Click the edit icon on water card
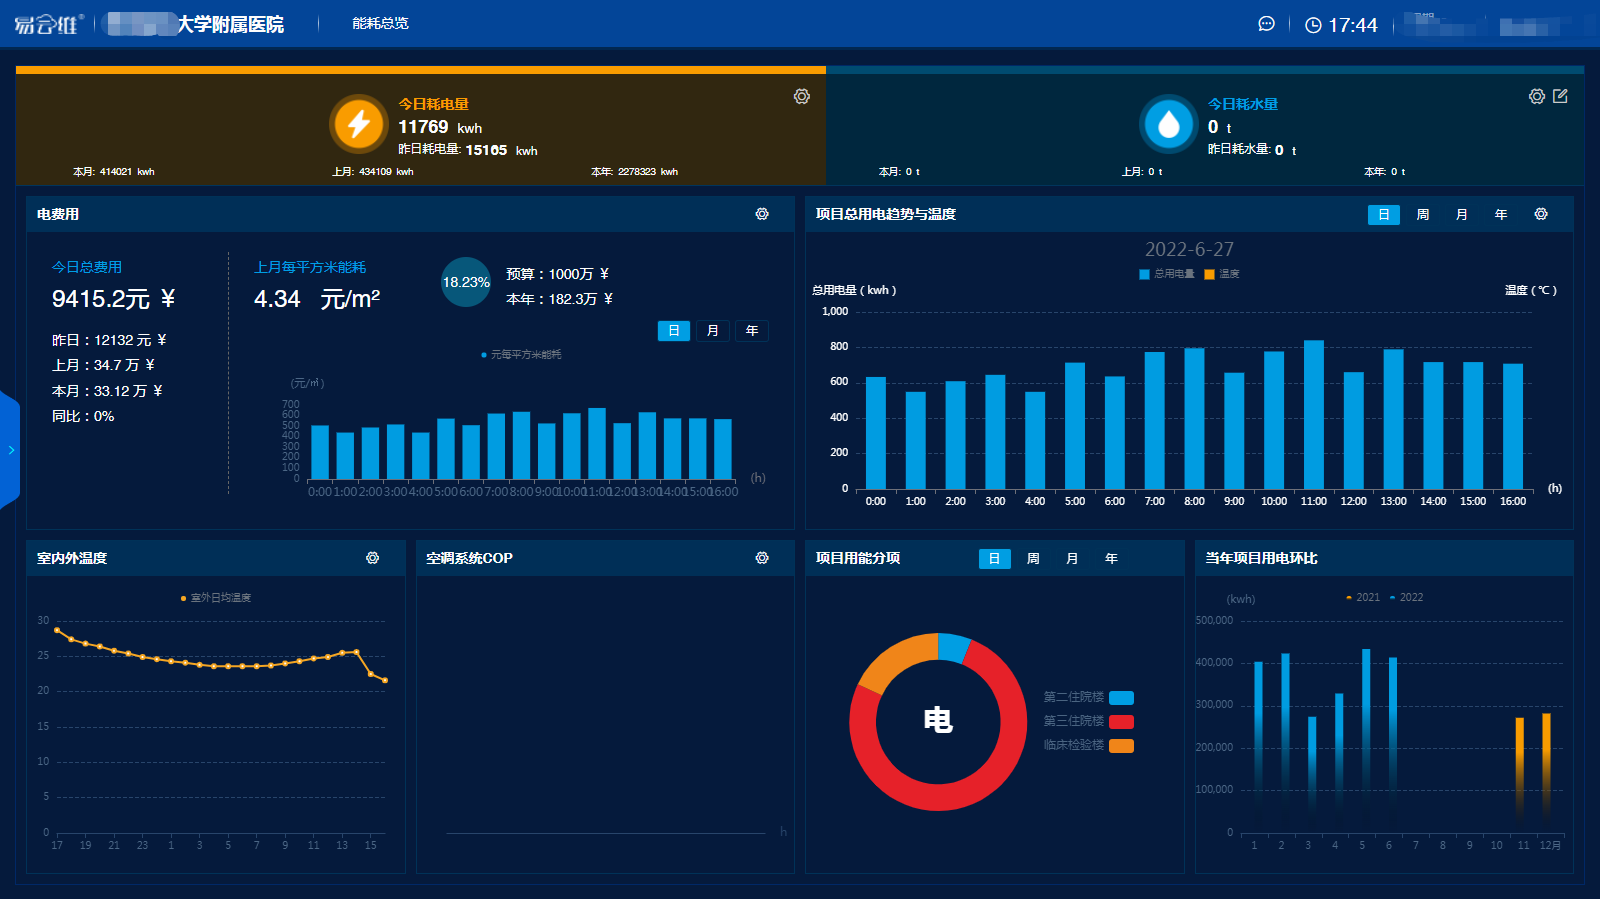This screenshot has height=899, width=1600. pos(1560,96)
